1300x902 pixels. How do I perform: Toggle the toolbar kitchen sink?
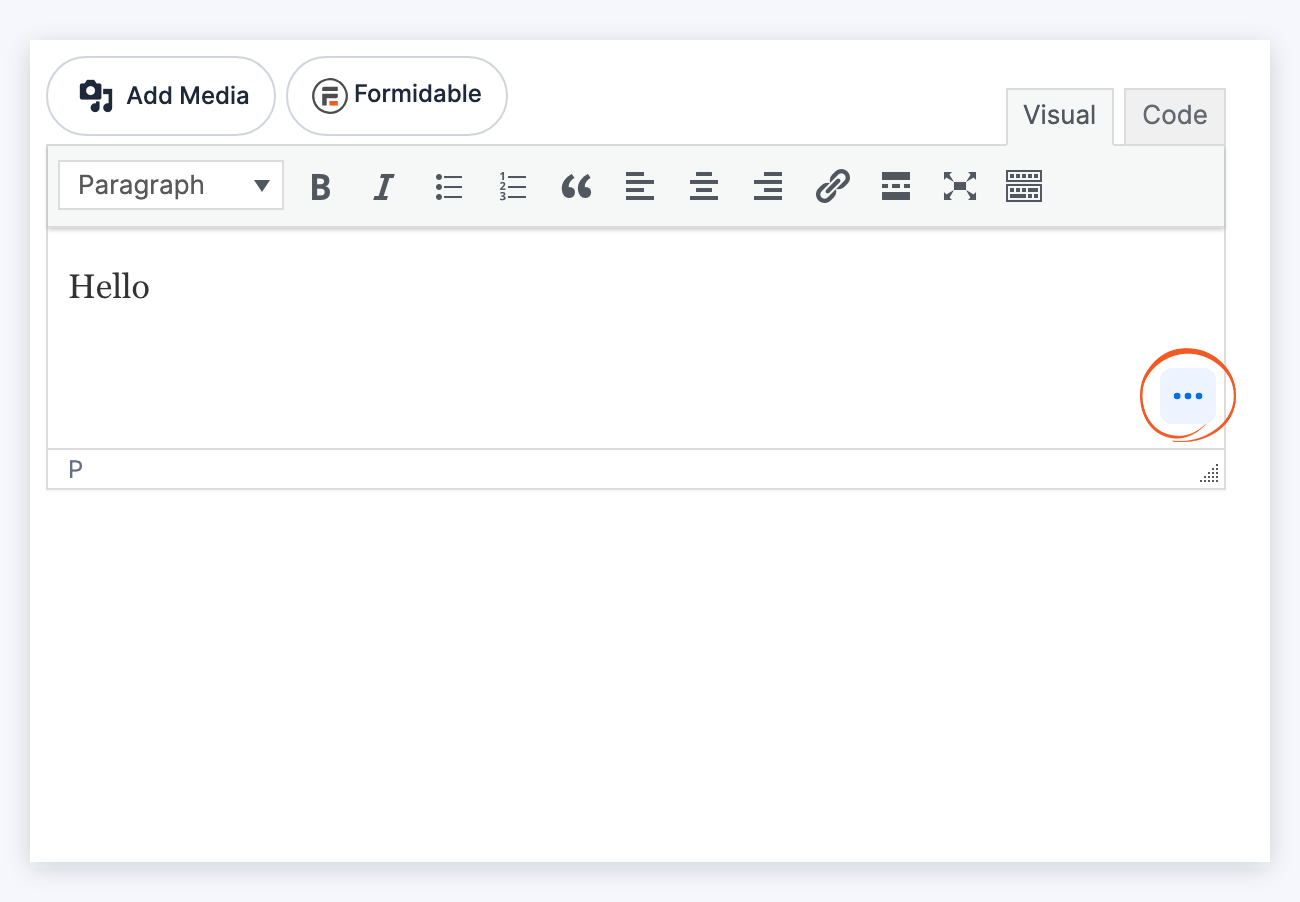pos(1024,186)
